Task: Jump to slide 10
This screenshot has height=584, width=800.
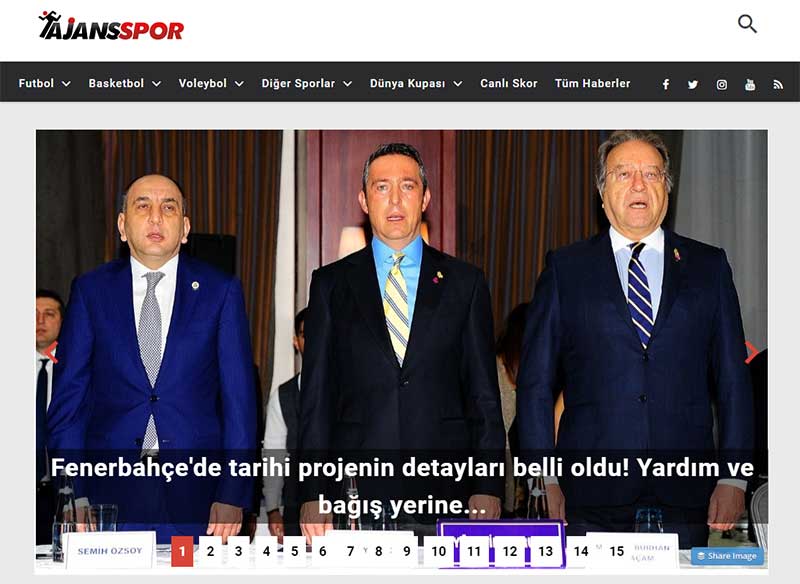Action: 439,551
